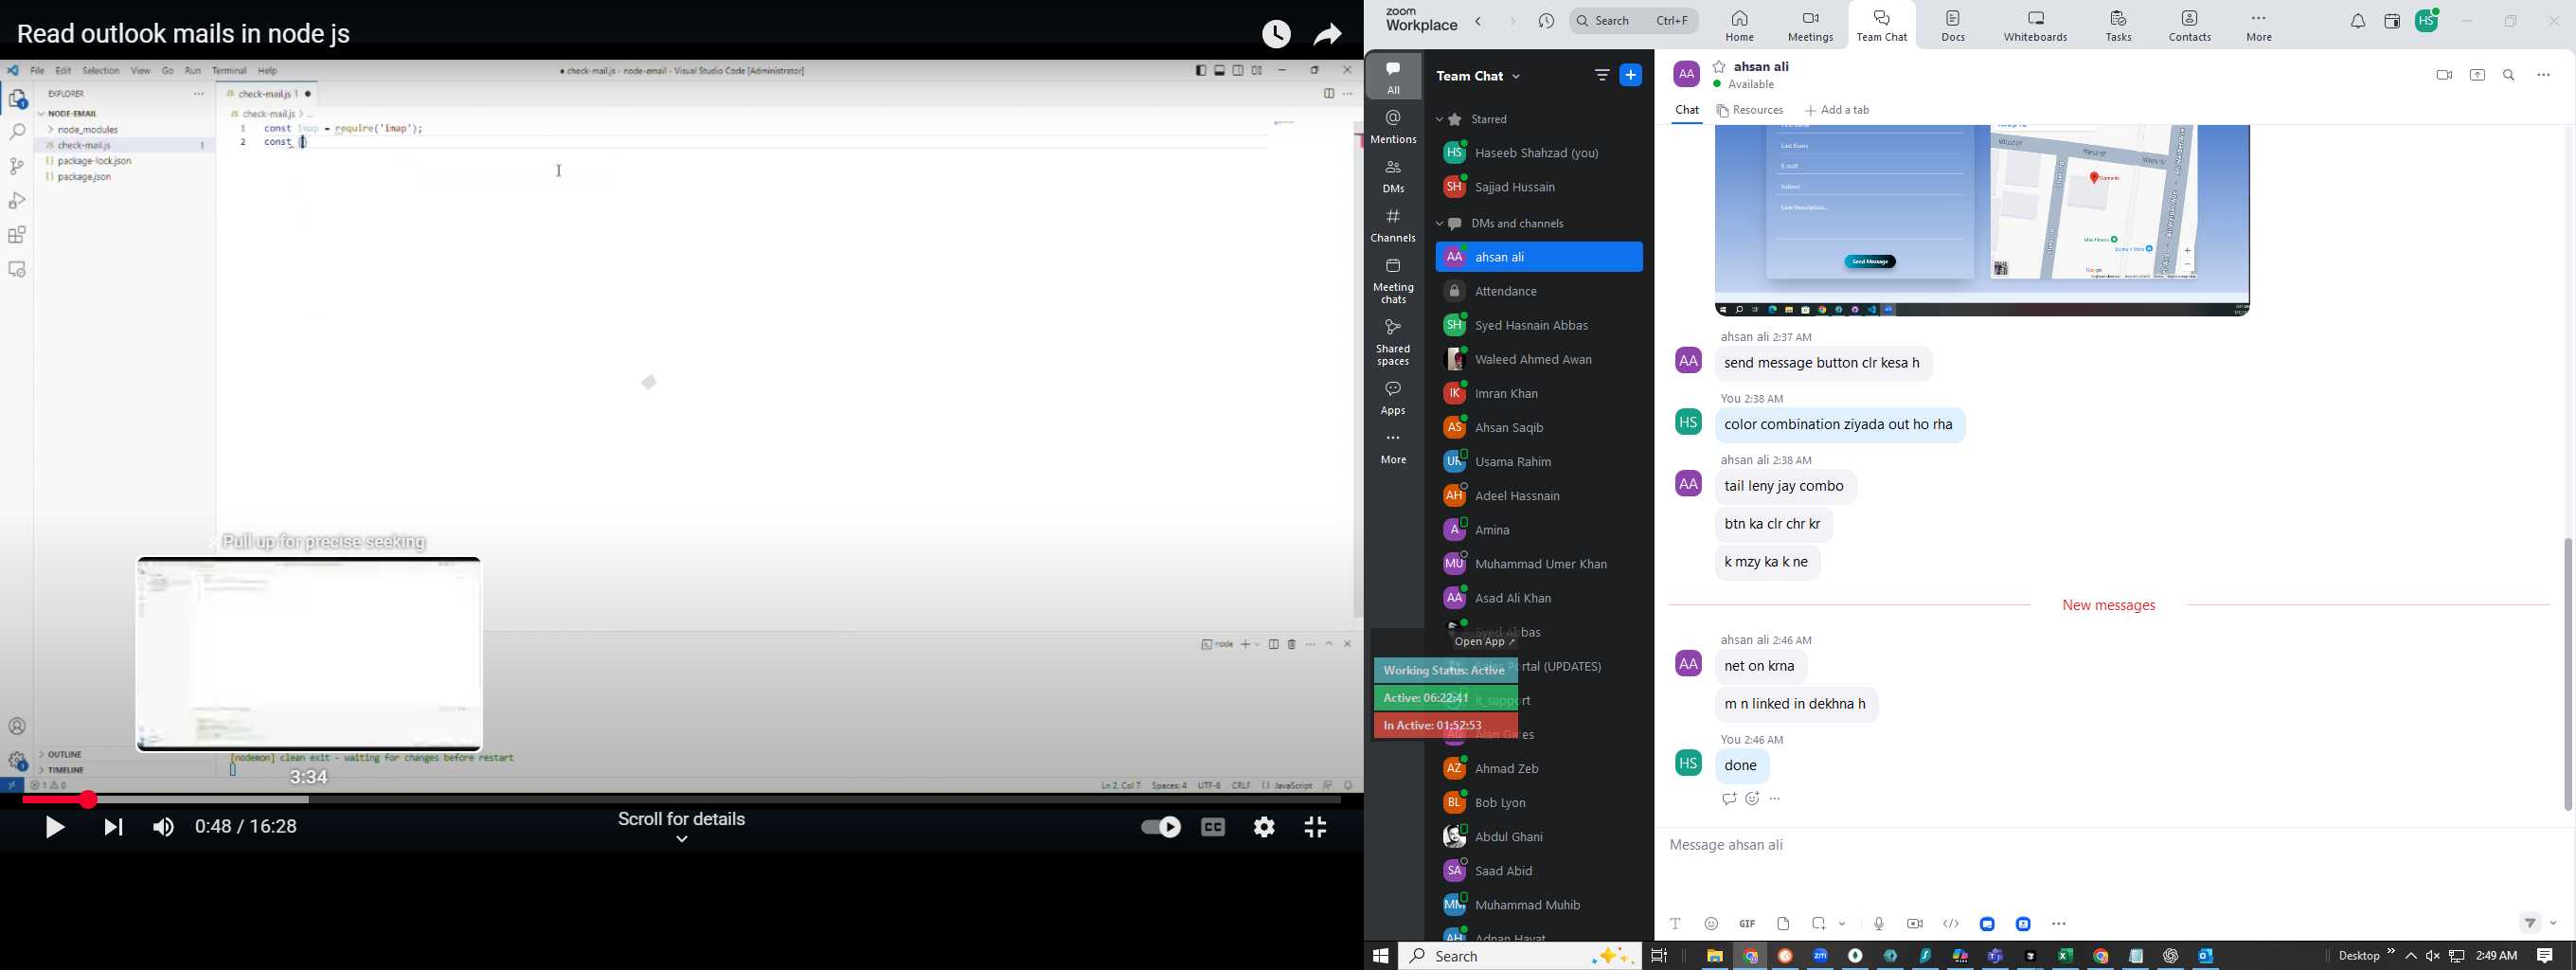Open Shared spaces in sidebar
The image size is (2576, 970).
(1394, 342)
